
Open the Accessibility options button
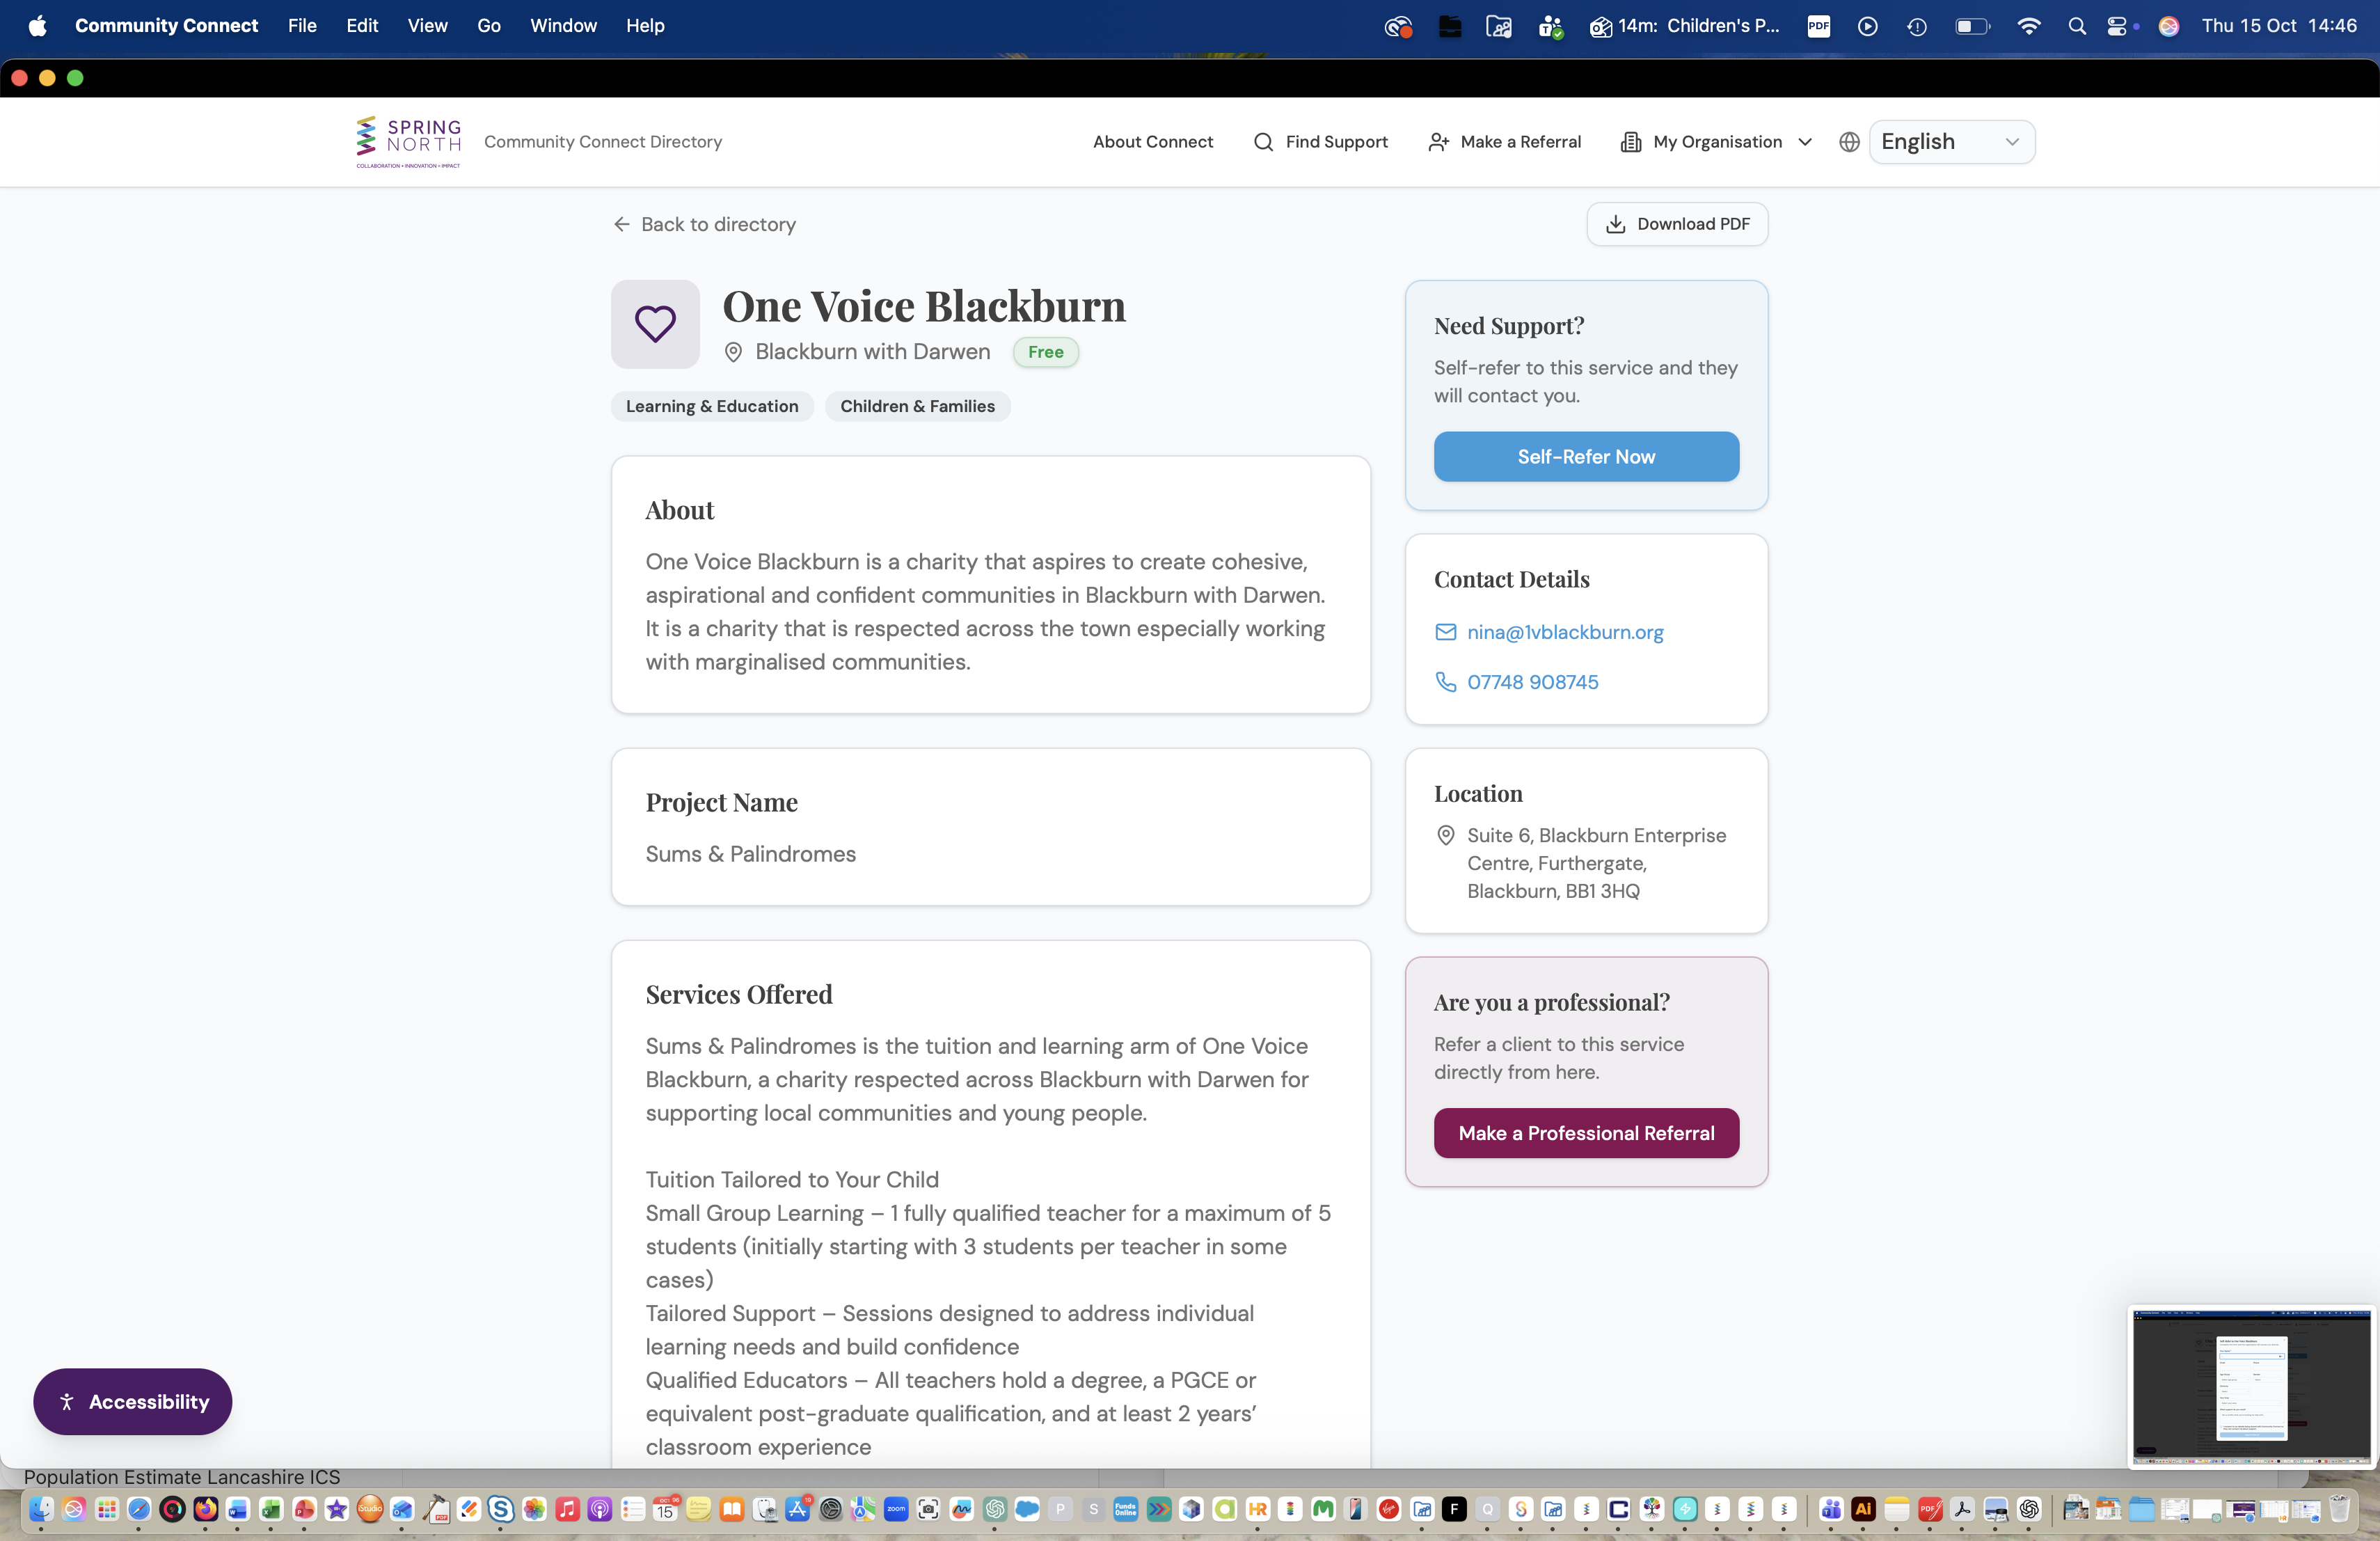pos(132,1402)
